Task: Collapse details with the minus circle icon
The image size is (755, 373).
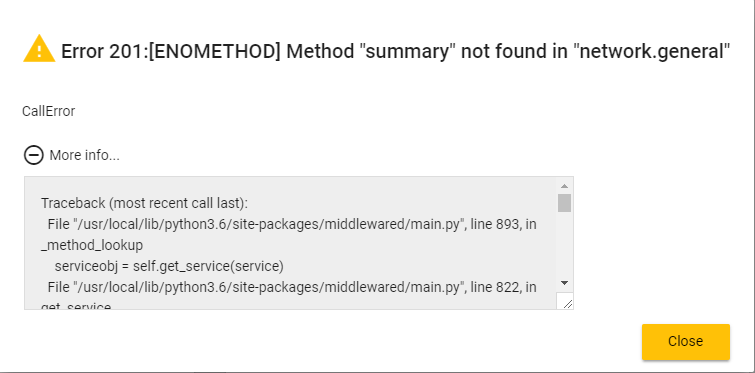Action: (34, 155)
